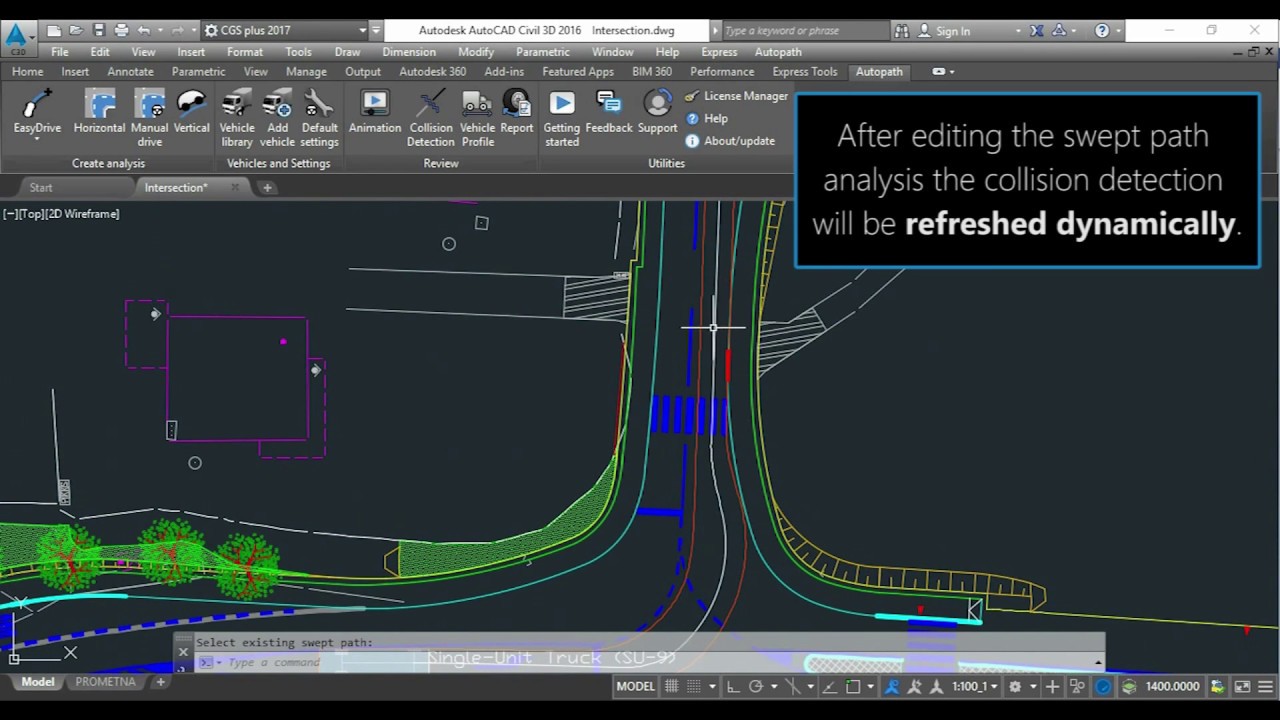Switch to the PROMETNA layout tab
1280x720 pixels.
pos(105,682)
